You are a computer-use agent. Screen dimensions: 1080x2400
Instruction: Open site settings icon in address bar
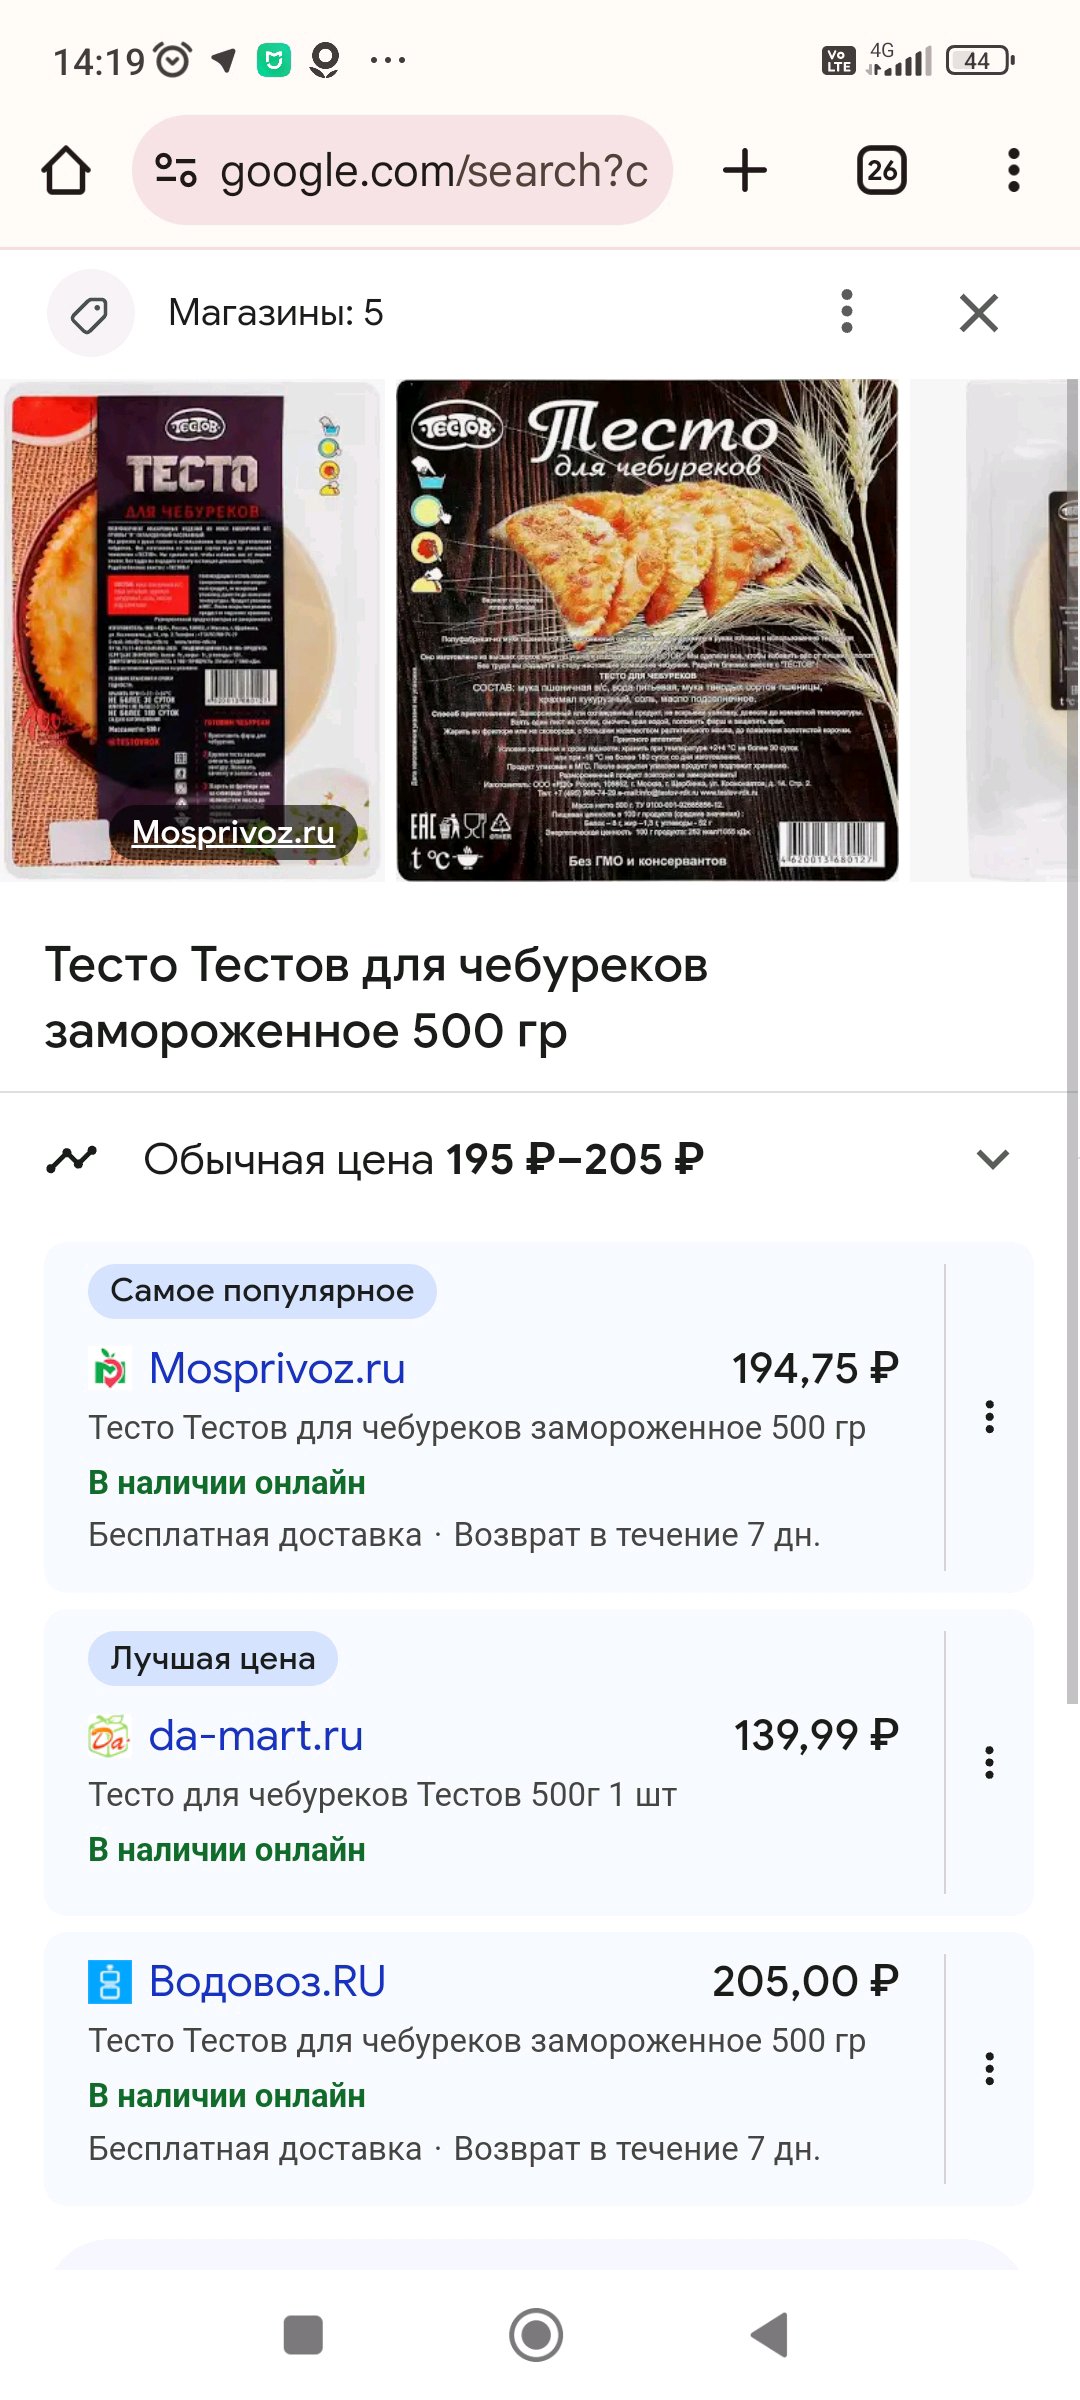click(x=176, y=170)
